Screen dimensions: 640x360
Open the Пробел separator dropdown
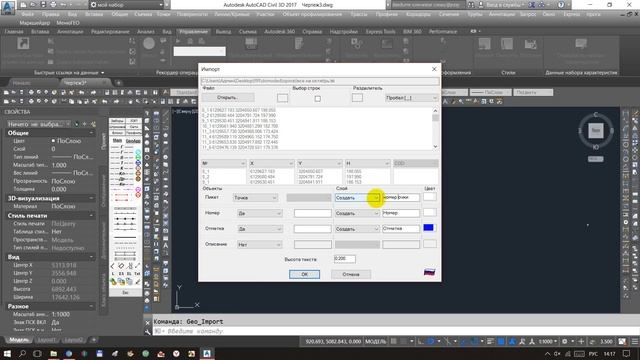click(x=411, y=98)
